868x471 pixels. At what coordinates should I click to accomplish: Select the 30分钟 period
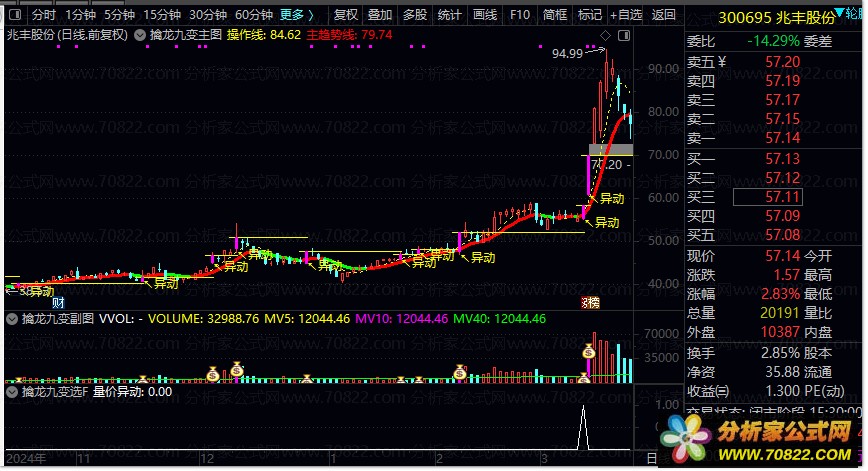click(208, 15)
